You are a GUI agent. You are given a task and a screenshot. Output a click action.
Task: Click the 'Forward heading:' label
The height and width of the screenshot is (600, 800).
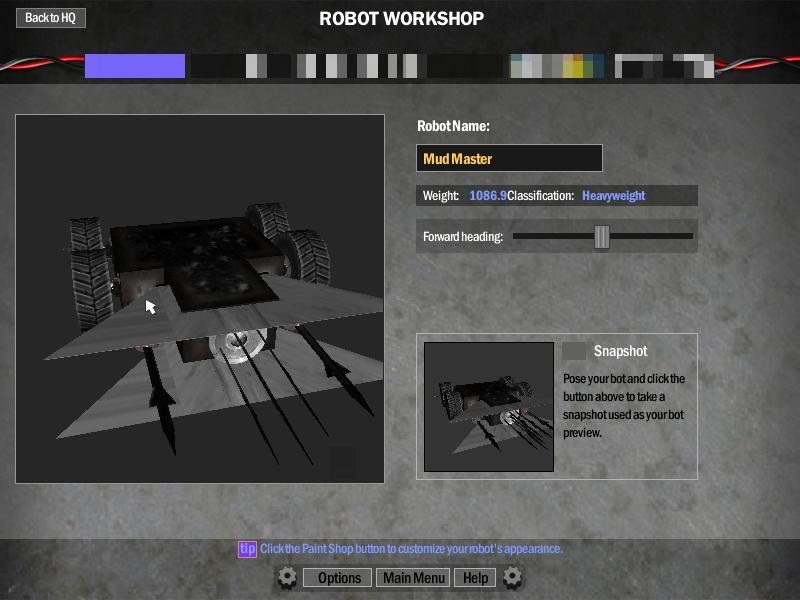(463, 237)
